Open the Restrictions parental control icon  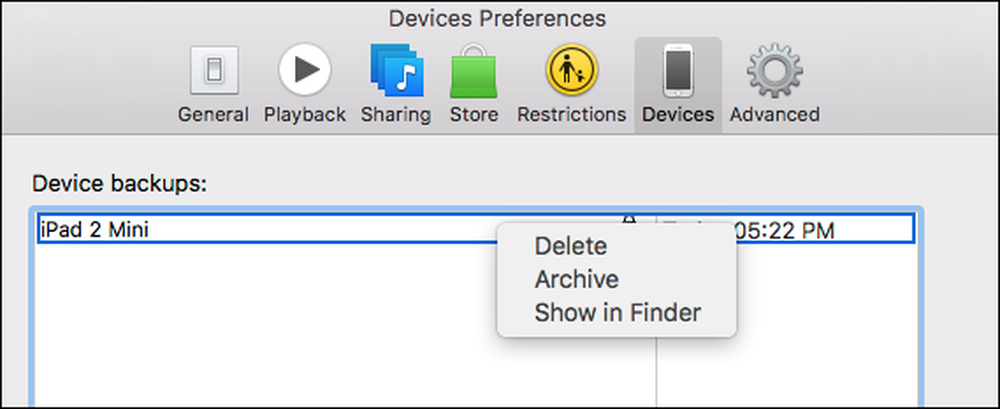pyautogui.click(x=571, y=70)
